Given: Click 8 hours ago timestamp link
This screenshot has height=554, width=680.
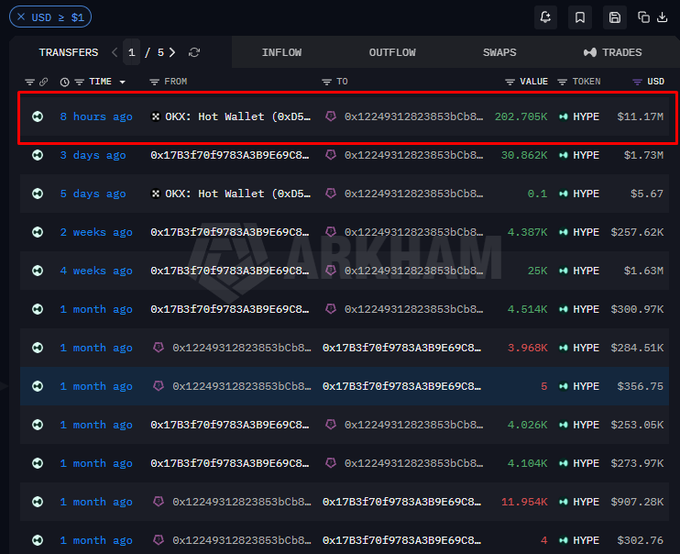Looking at the screenshot, I should tap(96, 116).
